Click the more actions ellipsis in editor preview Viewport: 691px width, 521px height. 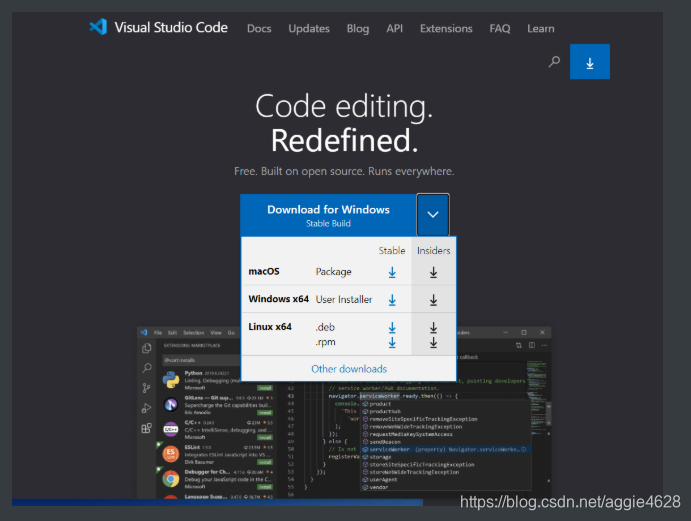coord(545,345)
